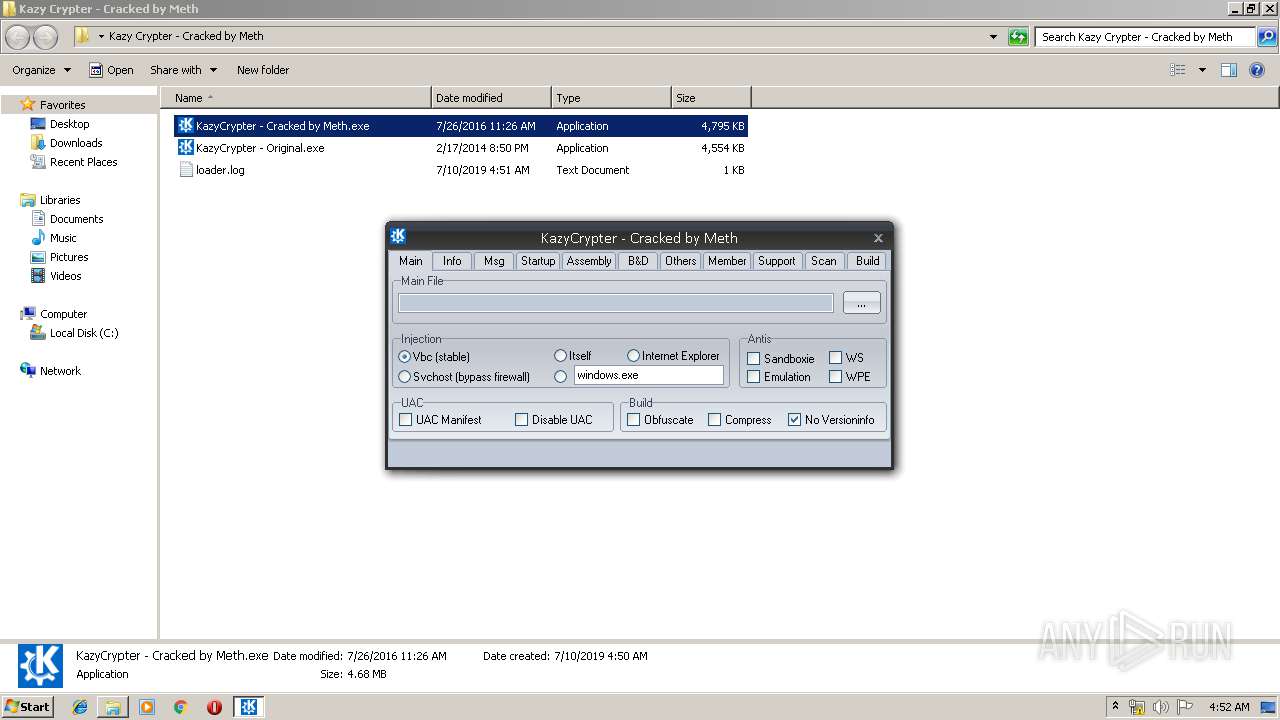The image size is (1280, 720).
Task: Open Explorer help question mark icon
Action: [x=1257, y=70]
